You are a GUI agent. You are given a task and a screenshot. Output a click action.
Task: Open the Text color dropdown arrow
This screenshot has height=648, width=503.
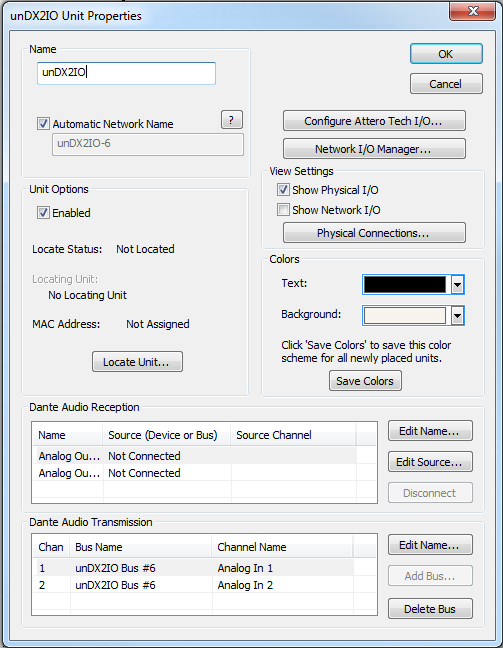[x=457, y=284]
